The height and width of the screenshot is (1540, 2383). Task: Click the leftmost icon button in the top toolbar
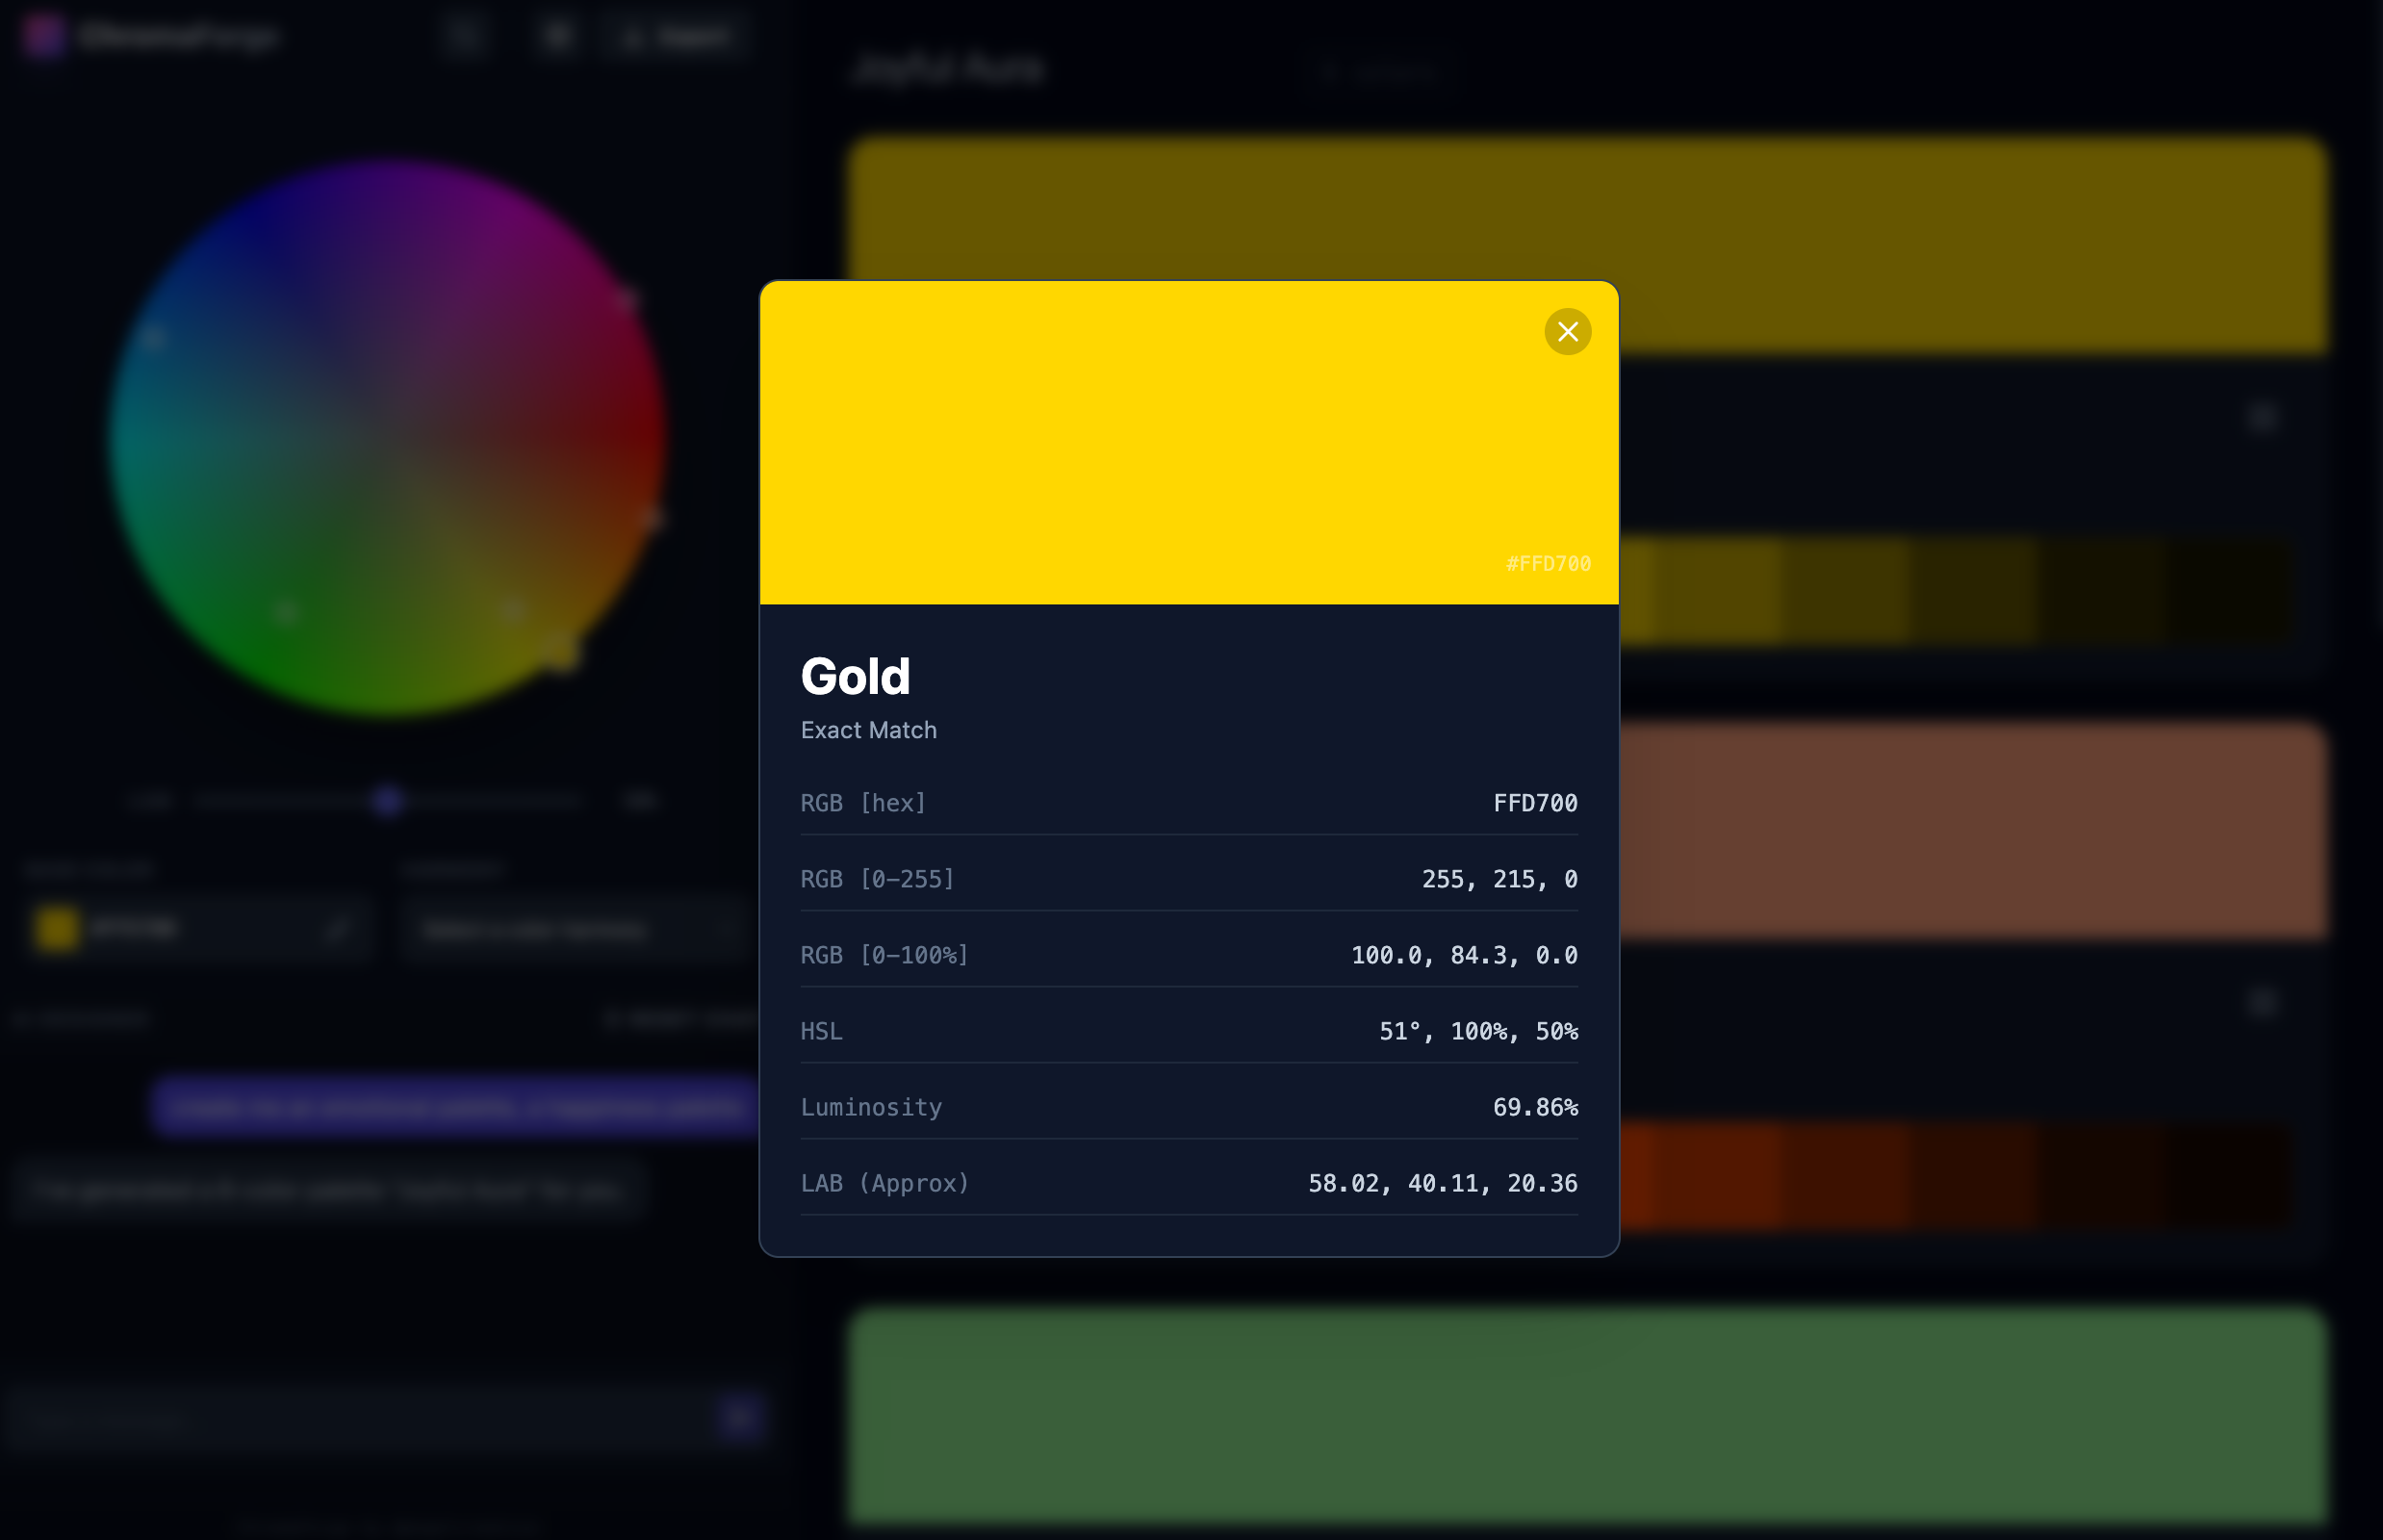coord(466,36)
